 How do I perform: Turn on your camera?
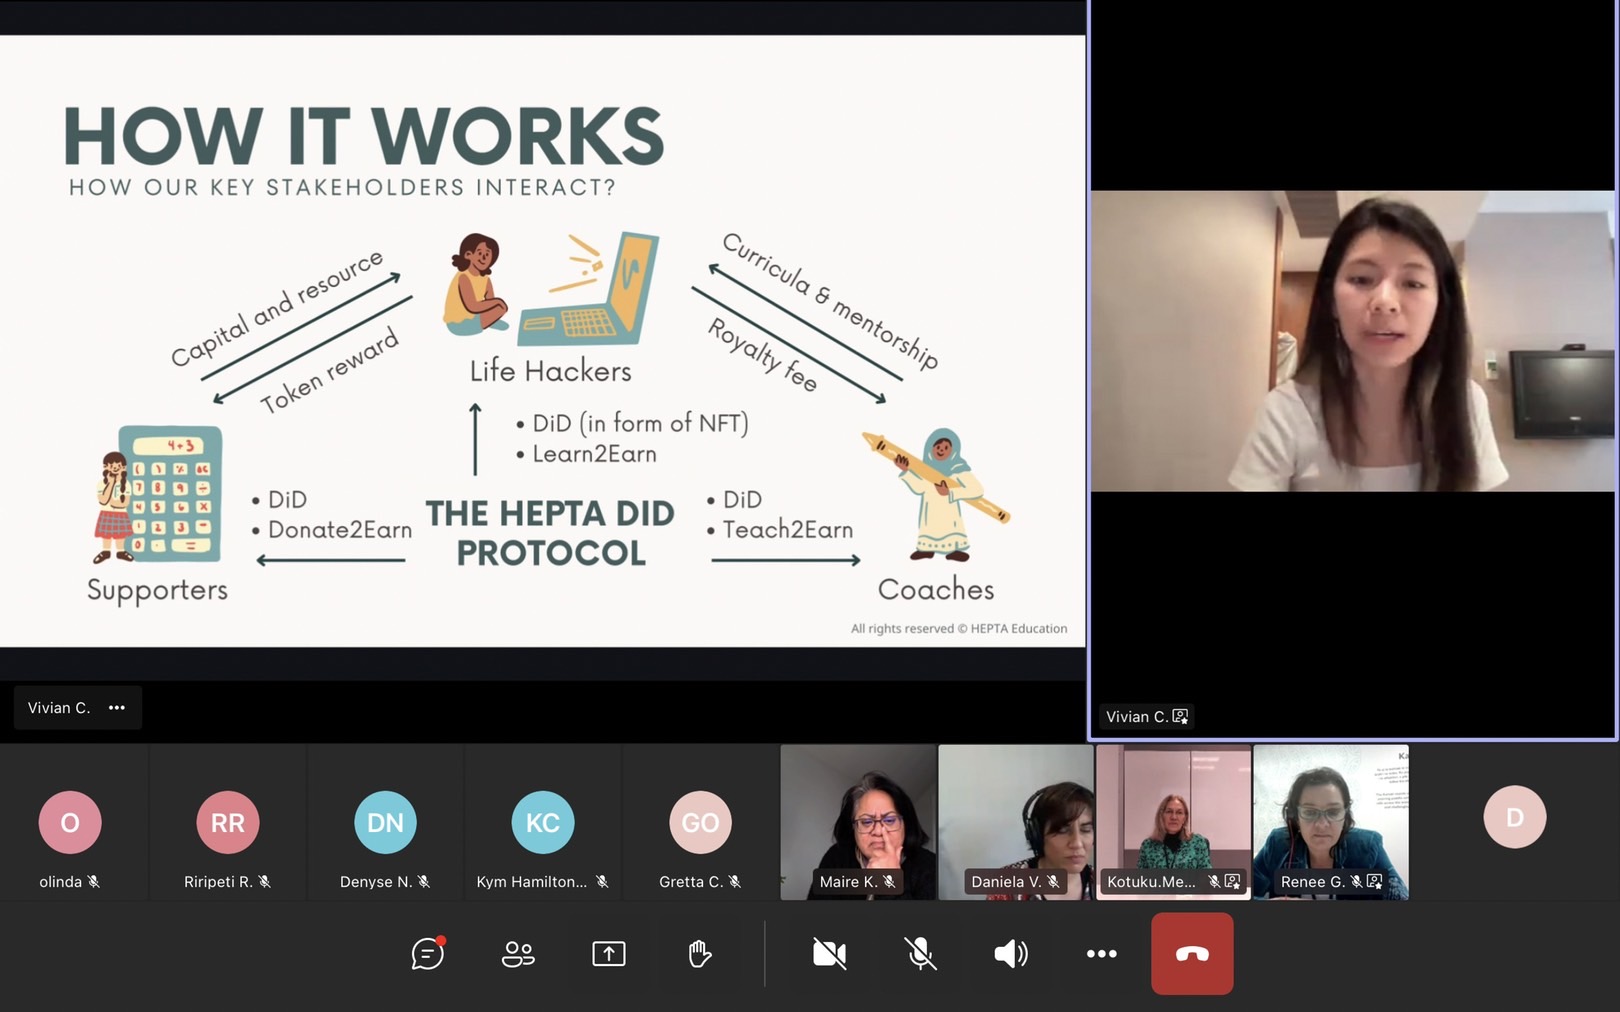coord(829,954)
